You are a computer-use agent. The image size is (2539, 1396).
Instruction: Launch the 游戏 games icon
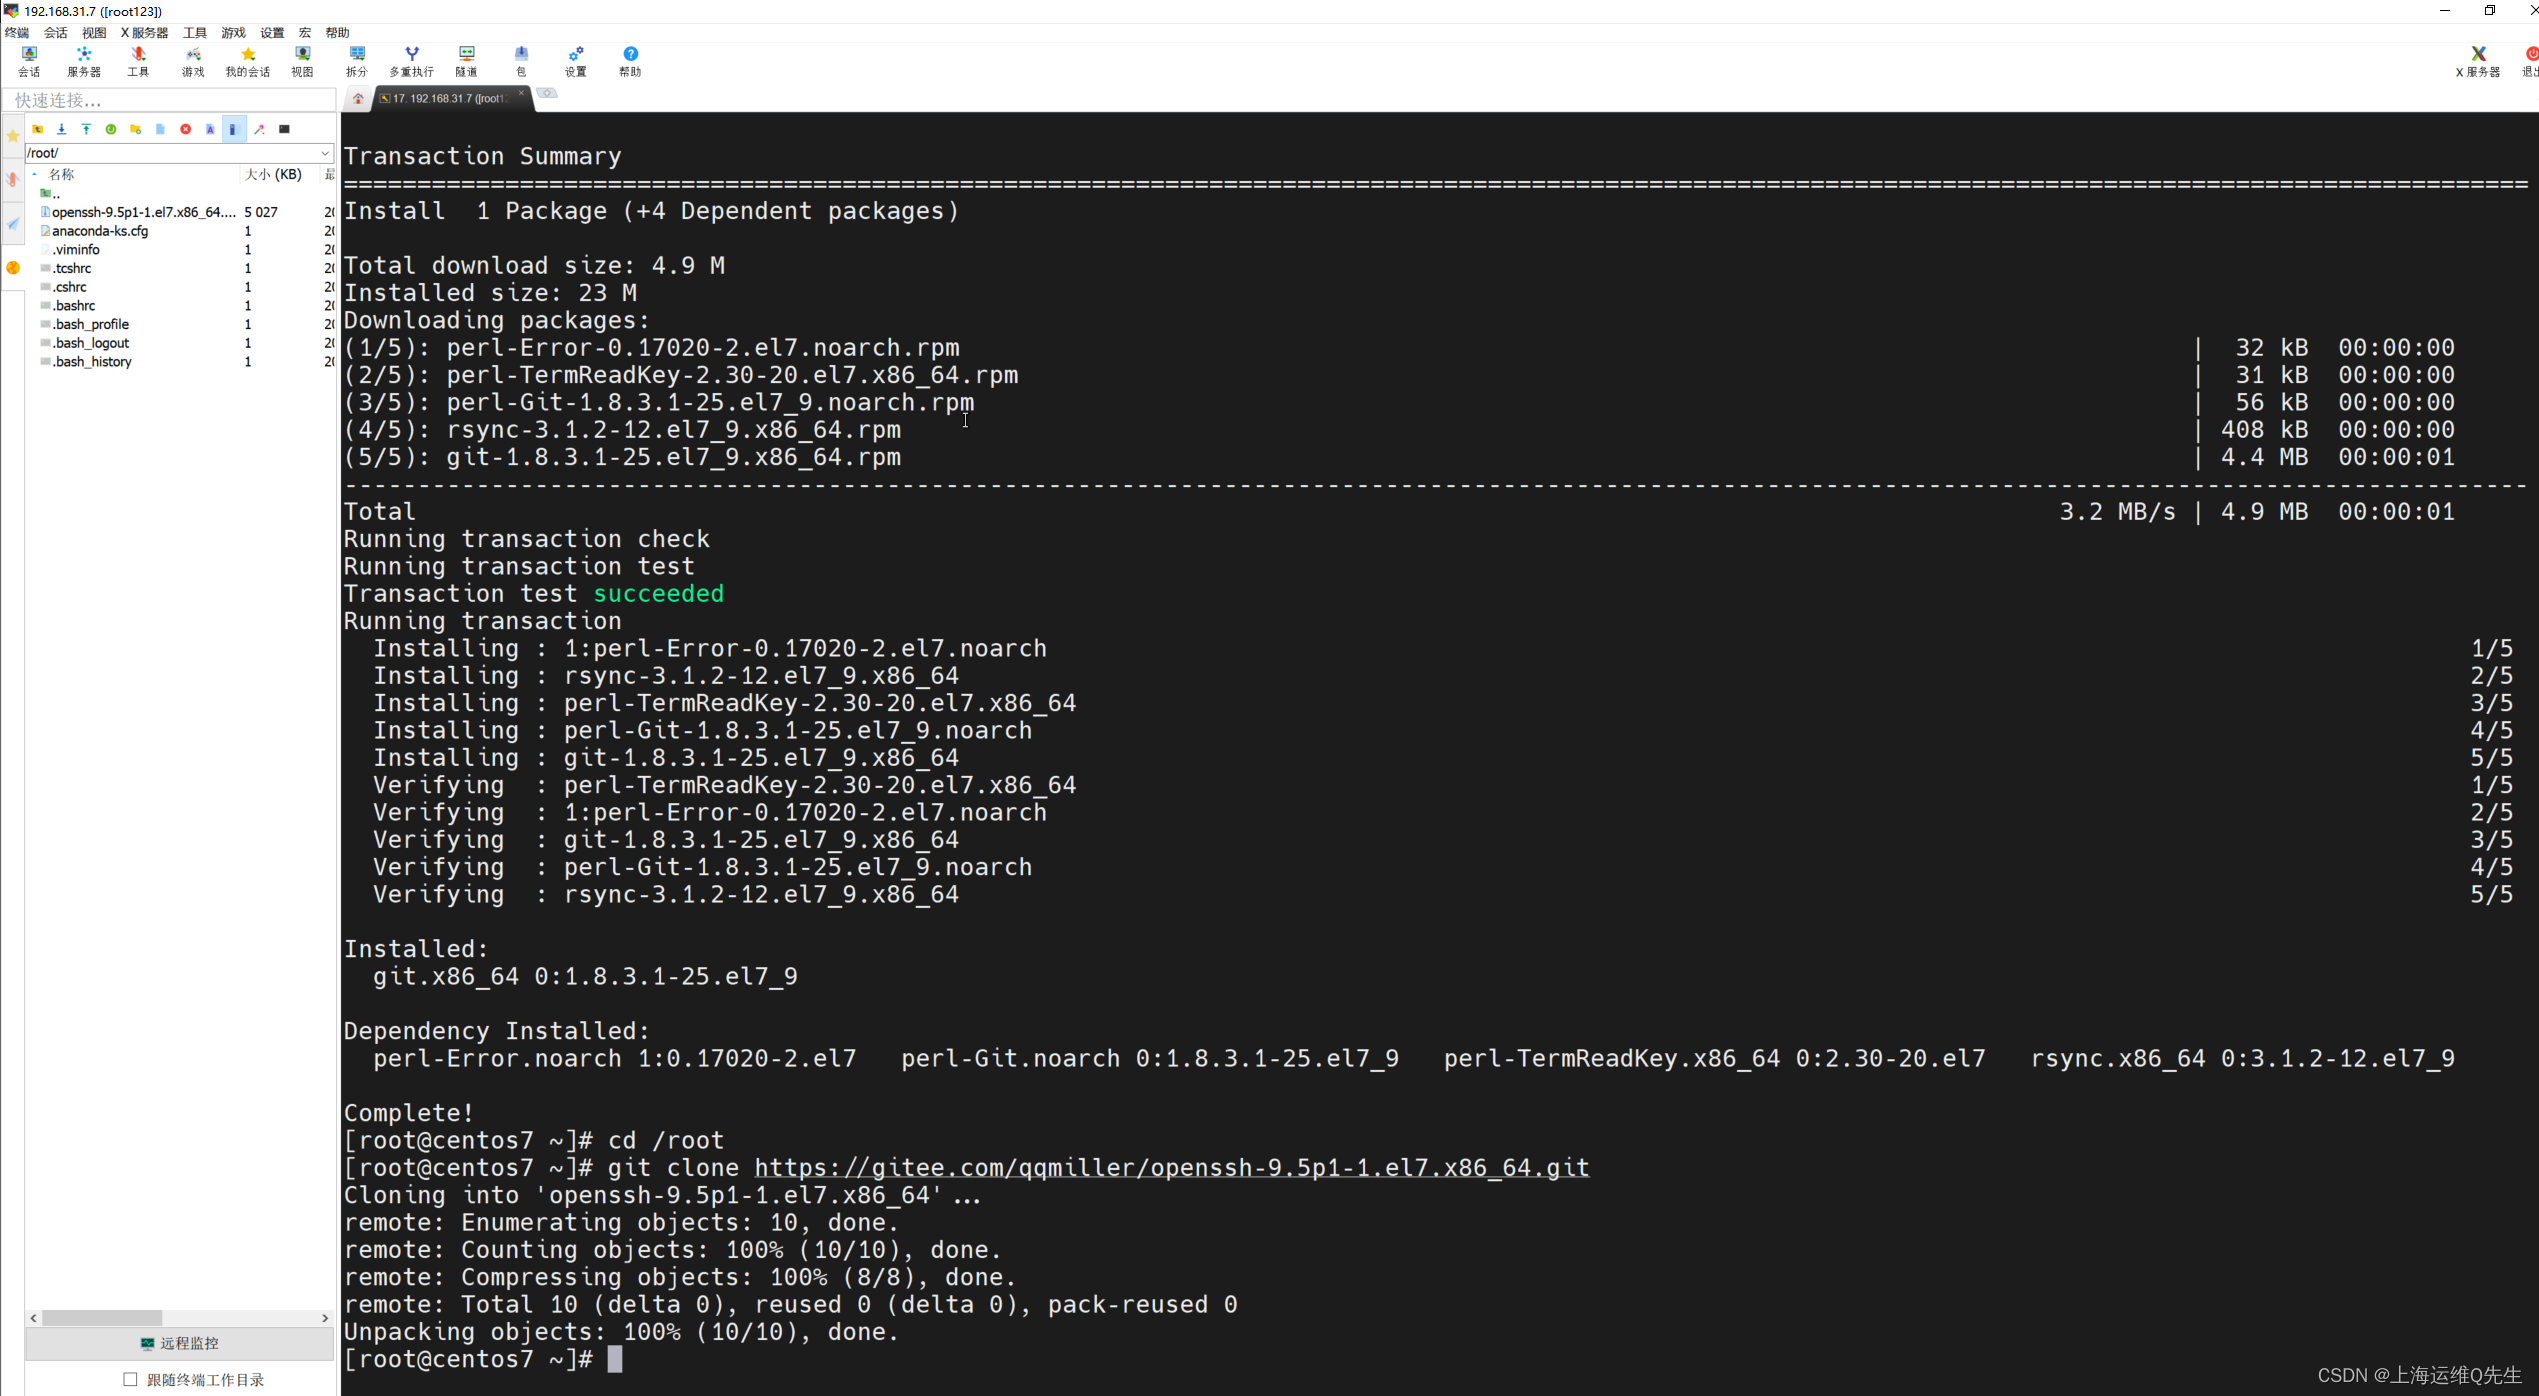click(x=192, y=60)
